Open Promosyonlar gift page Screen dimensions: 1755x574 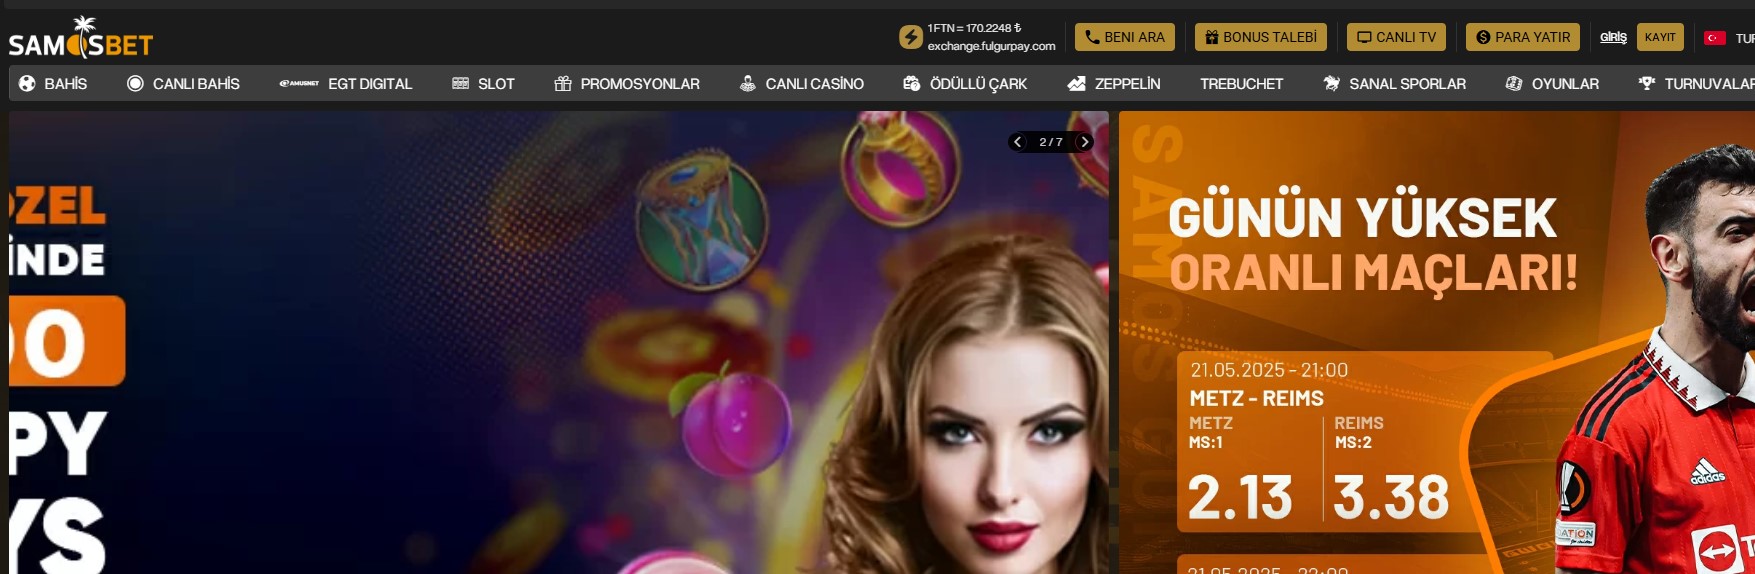tap(627, 84)
